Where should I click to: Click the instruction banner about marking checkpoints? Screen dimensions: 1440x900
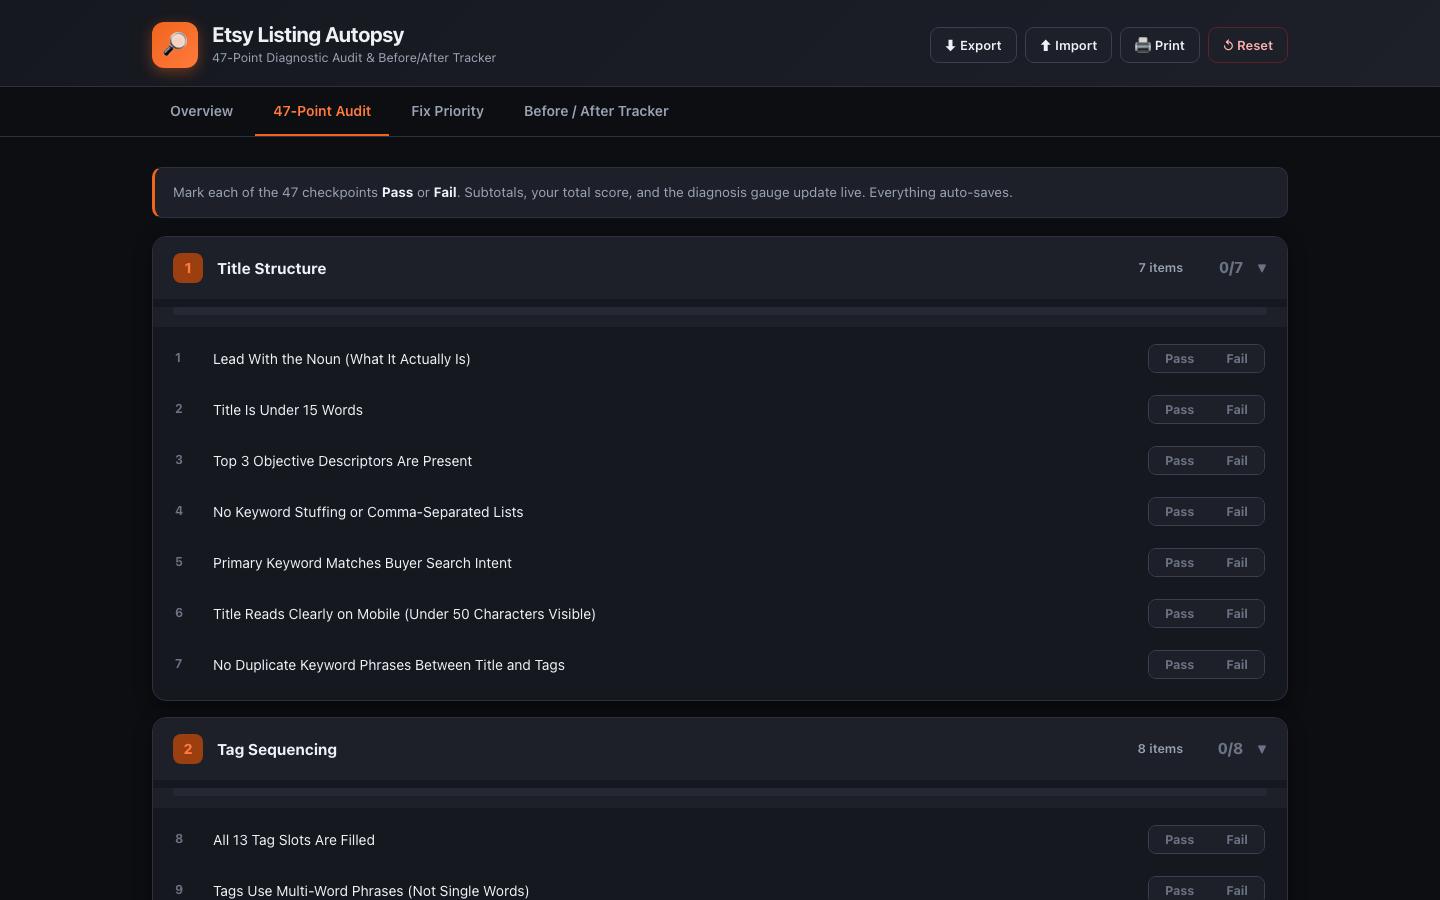[720, 192]
